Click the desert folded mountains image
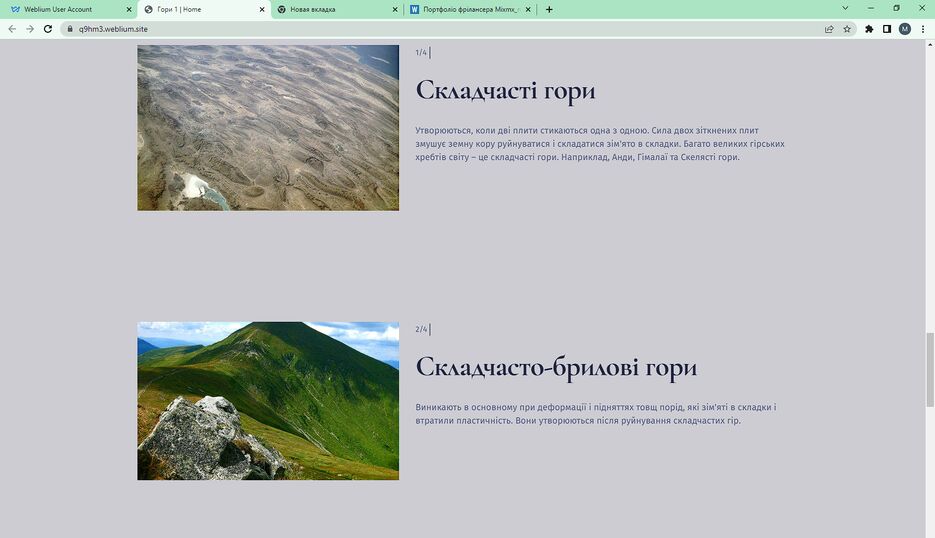935x538 pixels. (268, 127)
